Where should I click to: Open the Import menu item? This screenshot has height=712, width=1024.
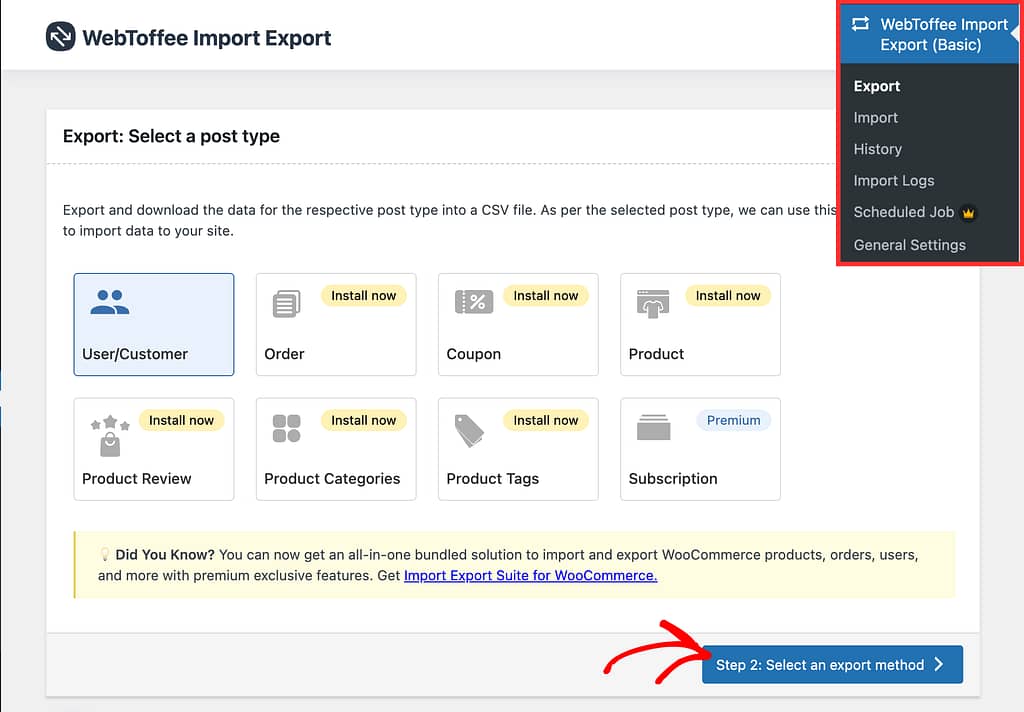point(875,118)
